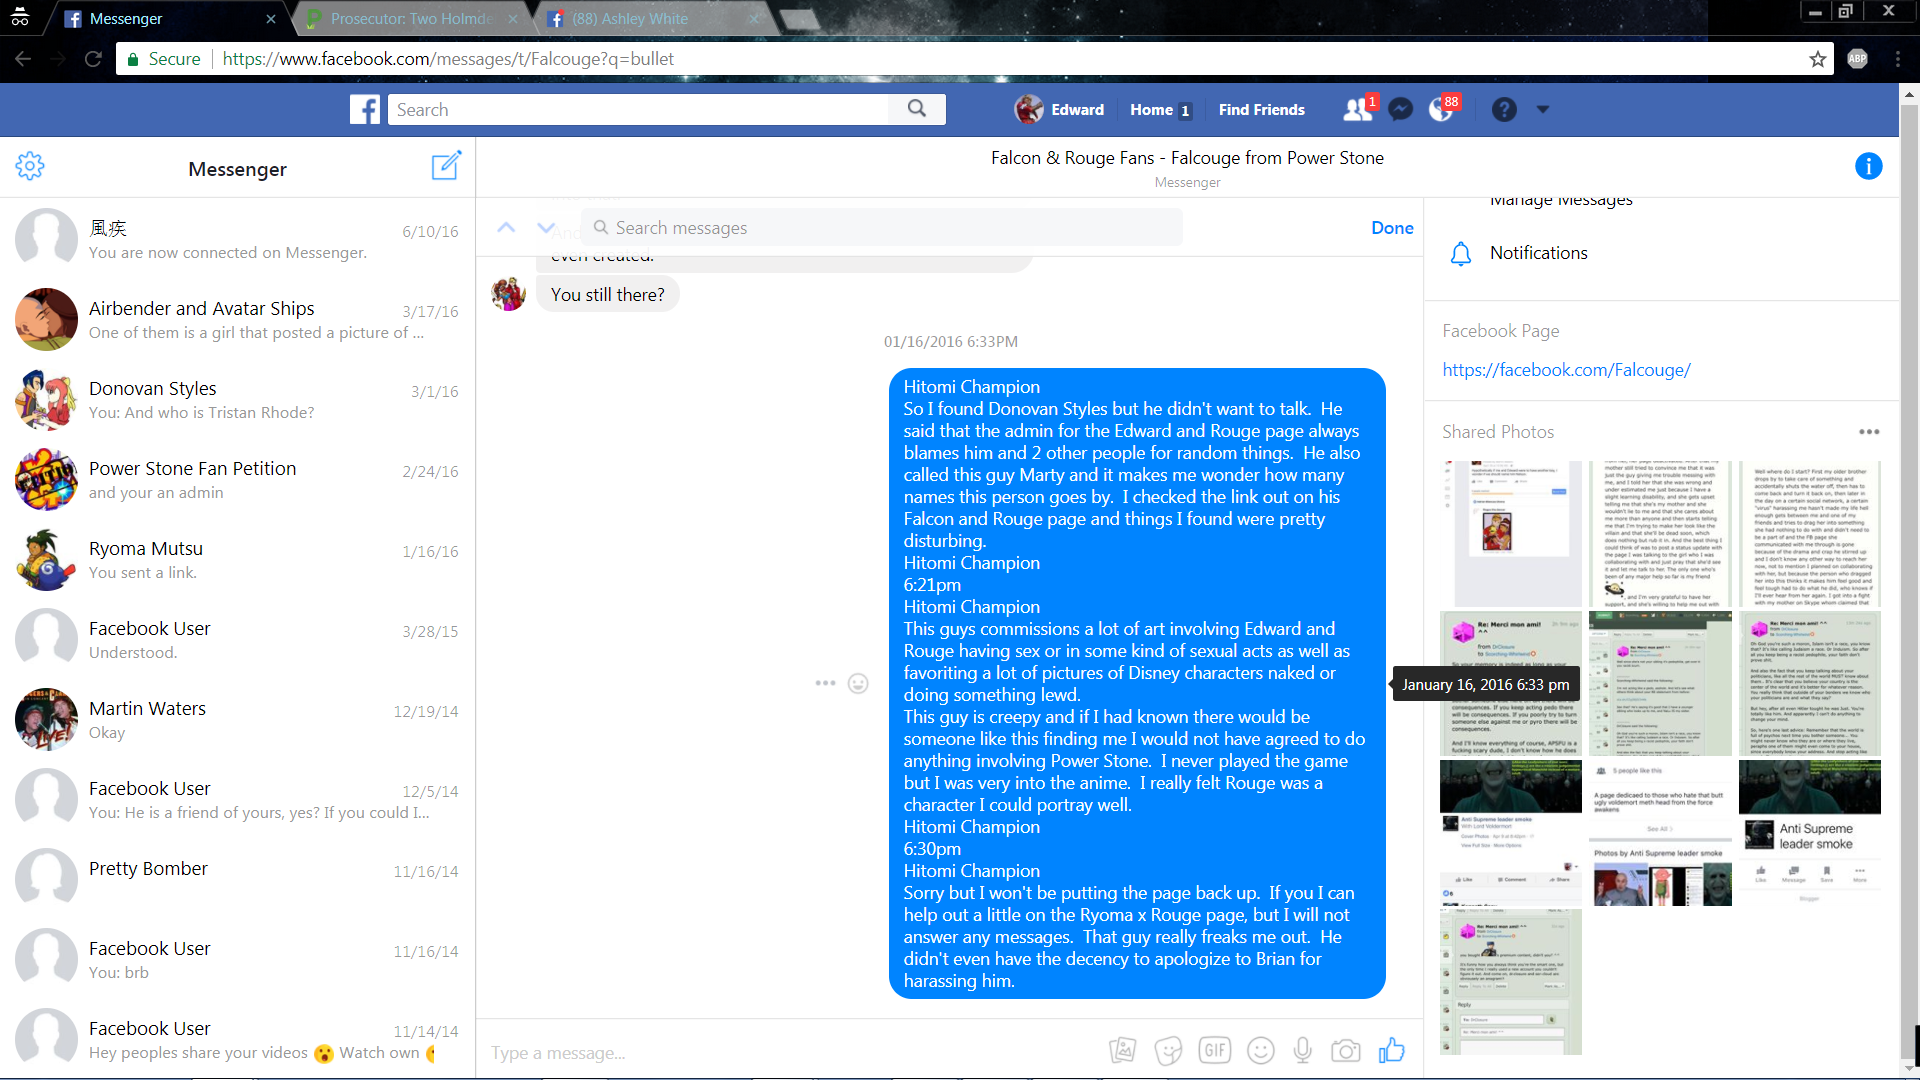1920x1080 pixels.
Task: Jump to next search result arrow
Action: 546,227
